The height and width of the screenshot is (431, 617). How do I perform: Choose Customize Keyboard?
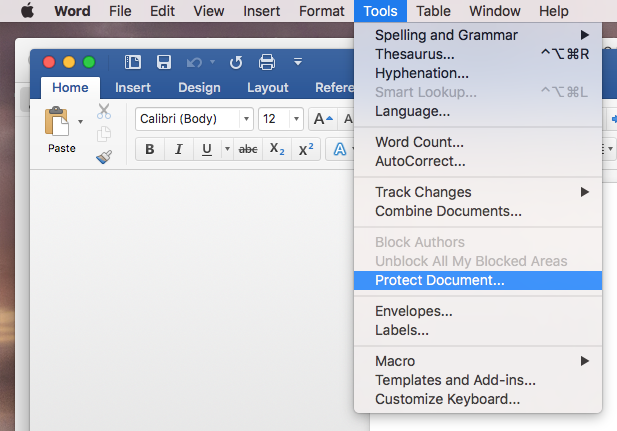[478, 400]
